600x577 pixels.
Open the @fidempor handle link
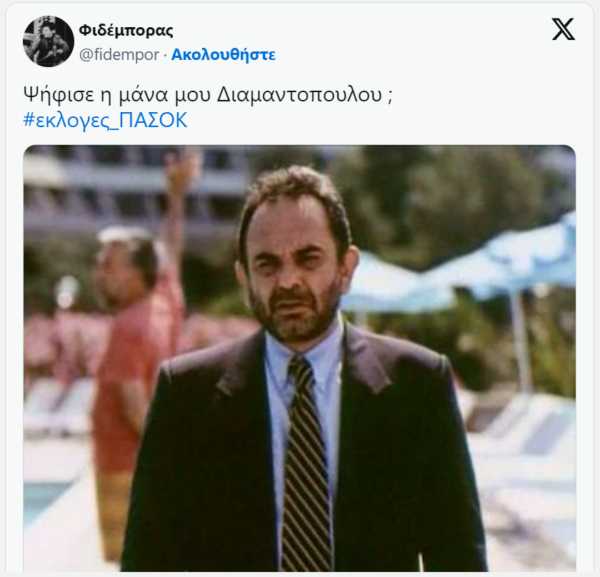pos(119,55)
